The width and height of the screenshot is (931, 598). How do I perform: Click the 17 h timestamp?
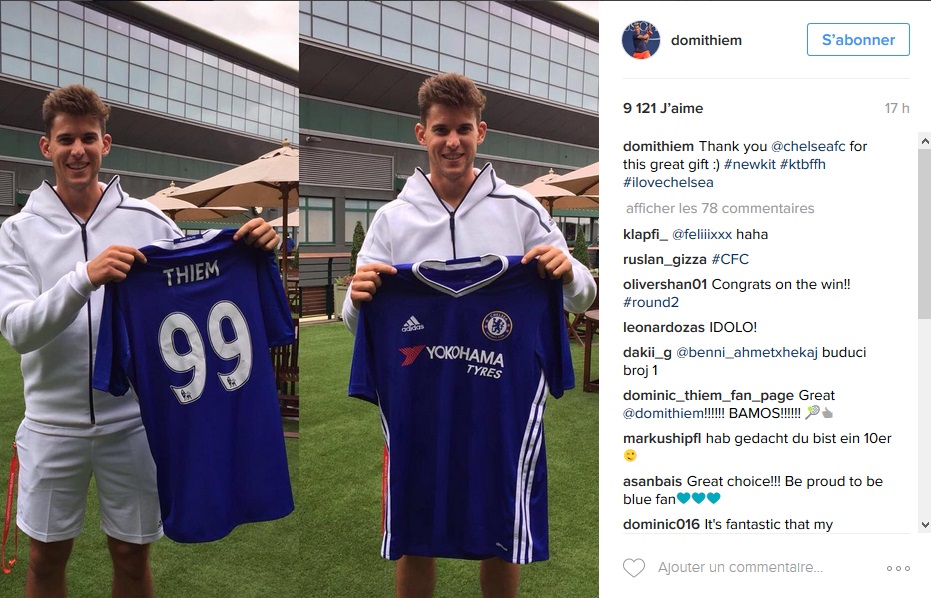[x=897, y=108]
